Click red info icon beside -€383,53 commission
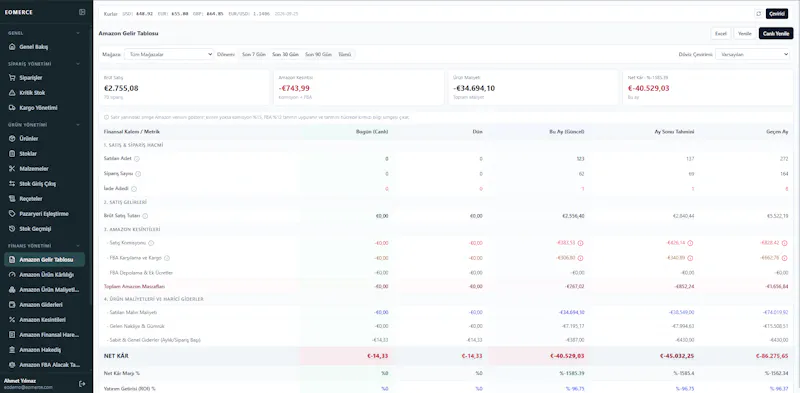The width and height of the screenshot is (800, 393). (x=581, y=243)
